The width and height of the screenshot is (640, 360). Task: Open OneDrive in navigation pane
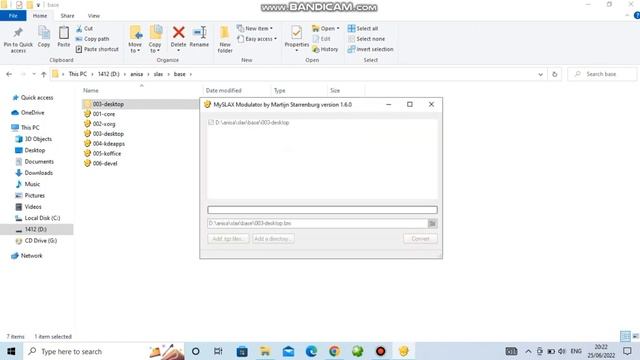(32, 113)
